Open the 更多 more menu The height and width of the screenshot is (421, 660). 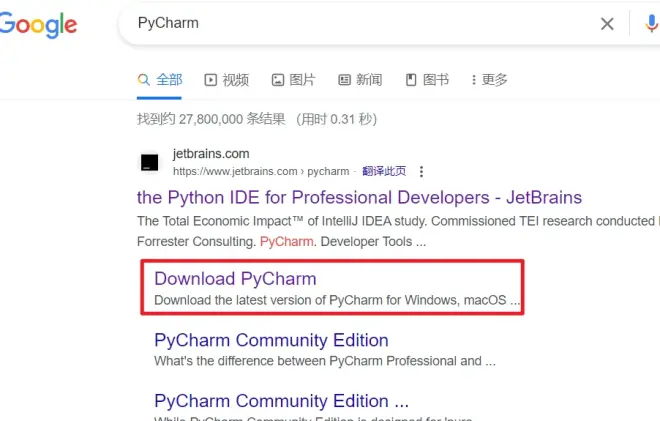click(x=489, y=80)
